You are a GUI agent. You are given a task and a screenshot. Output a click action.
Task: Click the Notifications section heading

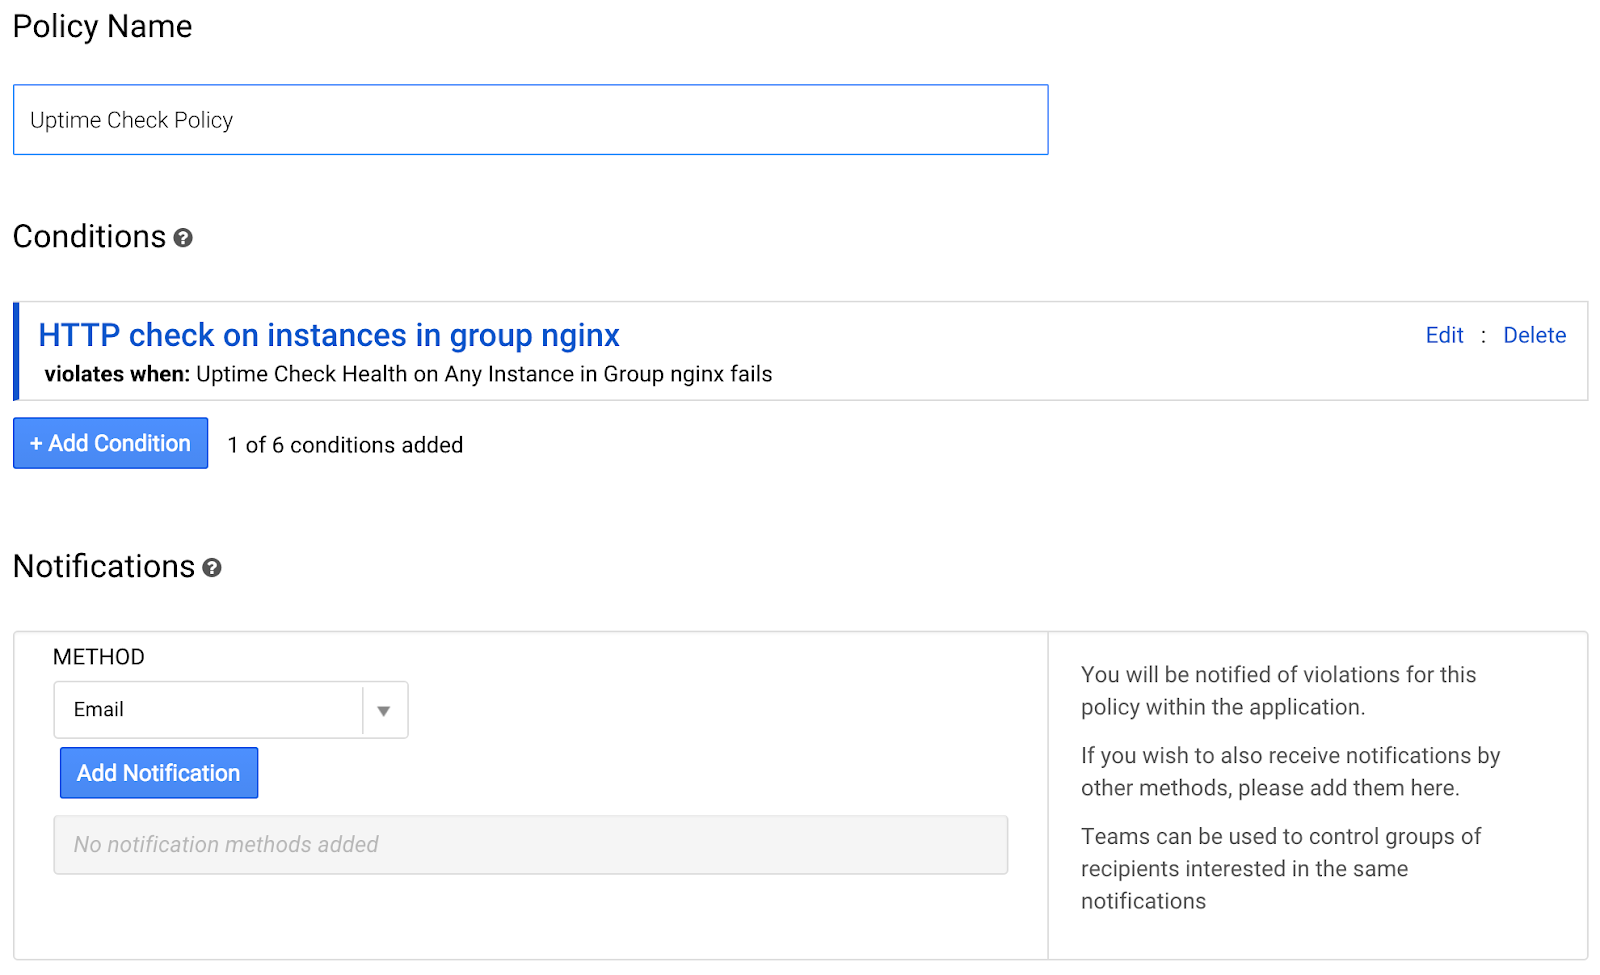[104, 567]
